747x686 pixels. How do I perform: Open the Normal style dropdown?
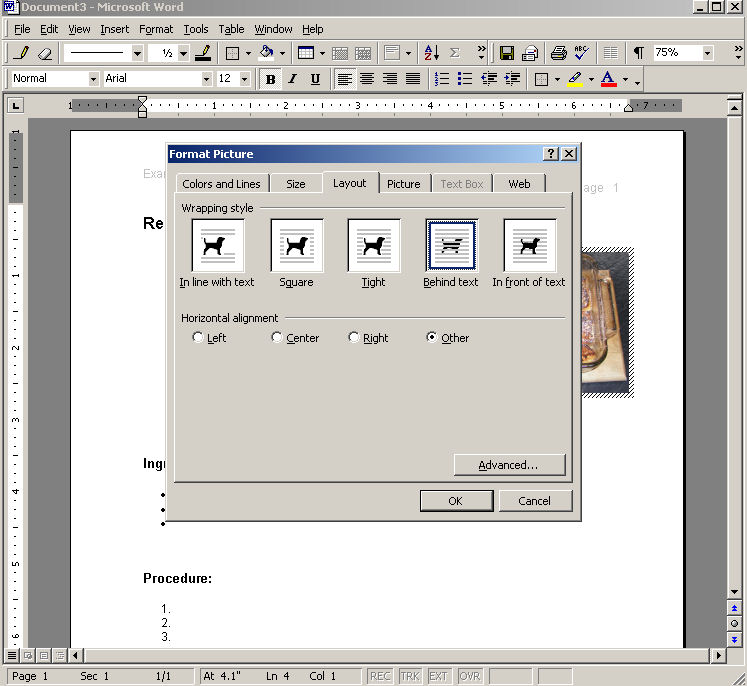tap(94, 79)
